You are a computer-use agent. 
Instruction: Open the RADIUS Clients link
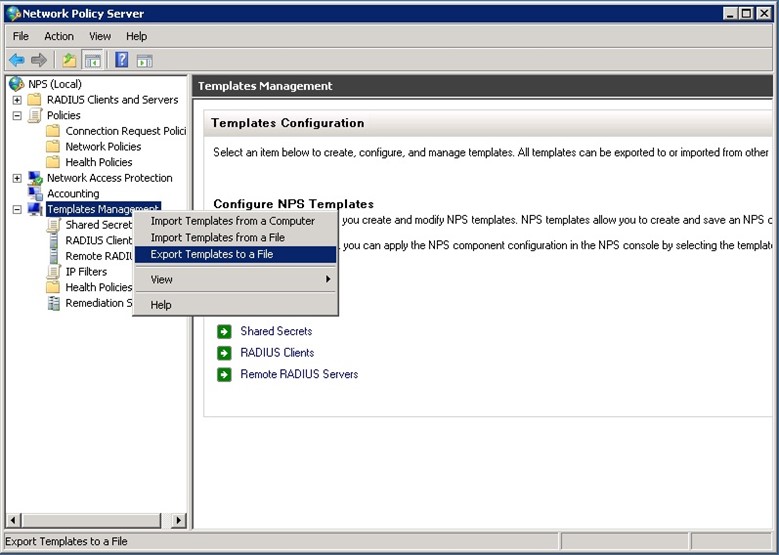277,353
